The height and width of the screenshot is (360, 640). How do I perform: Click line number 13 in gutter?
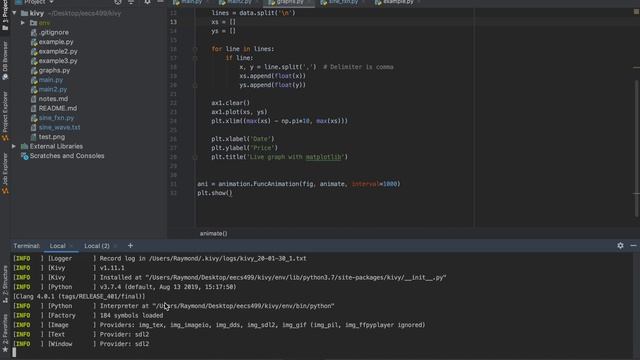[x=173, y=22]
